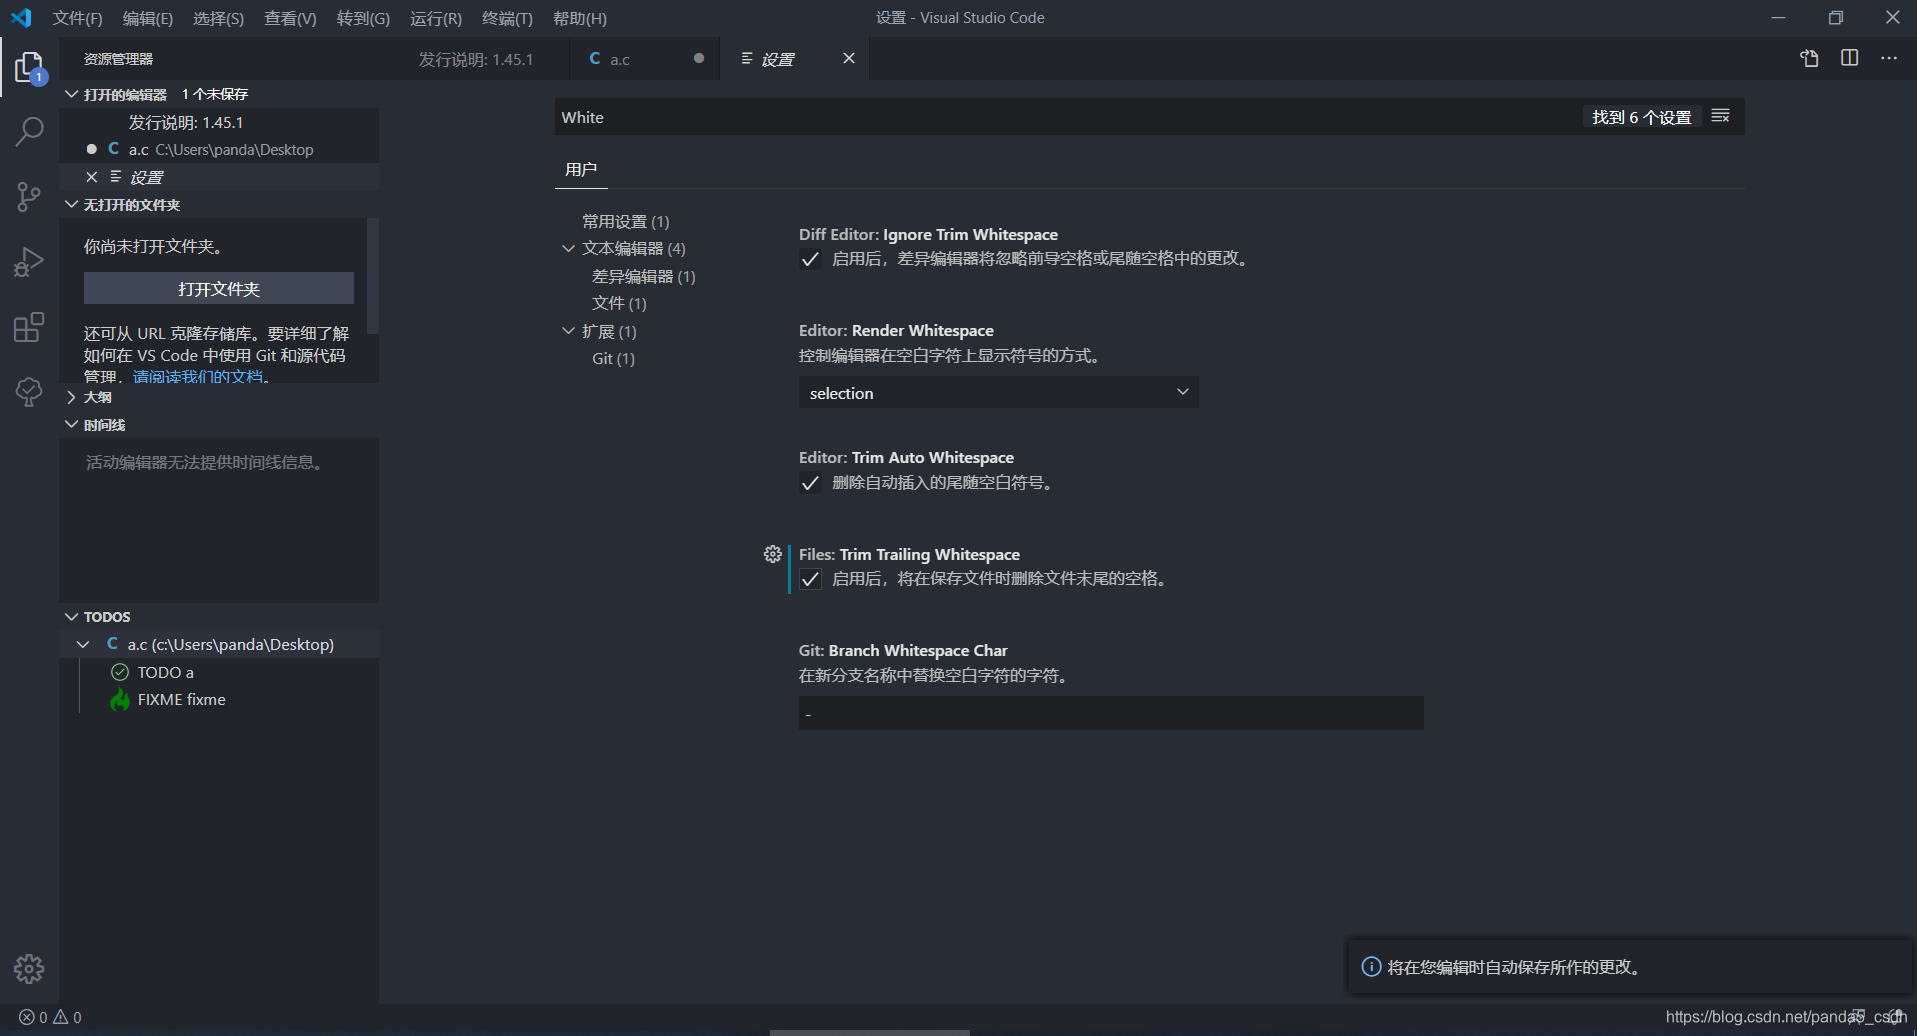Viewport: 1917px width, 1036px height.
Task: Open the Run and Debug view
Action: pos(29,261)
